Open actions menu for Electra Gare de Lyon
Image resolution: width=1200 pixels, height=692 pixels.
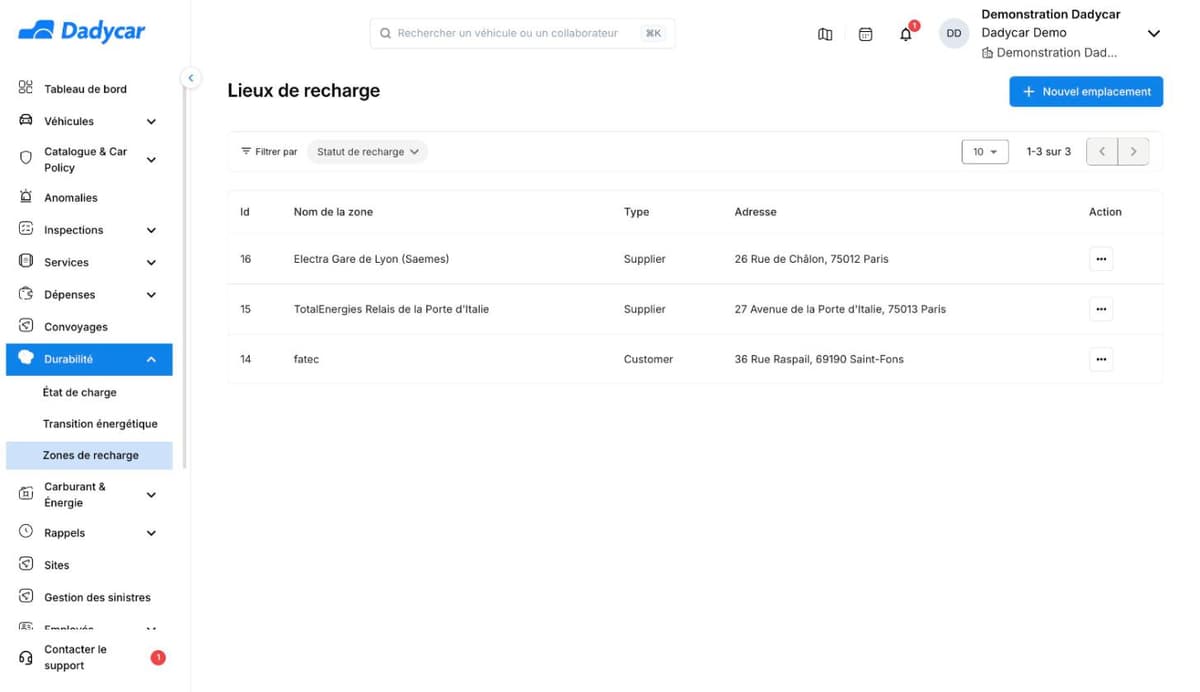(1101, 259)
